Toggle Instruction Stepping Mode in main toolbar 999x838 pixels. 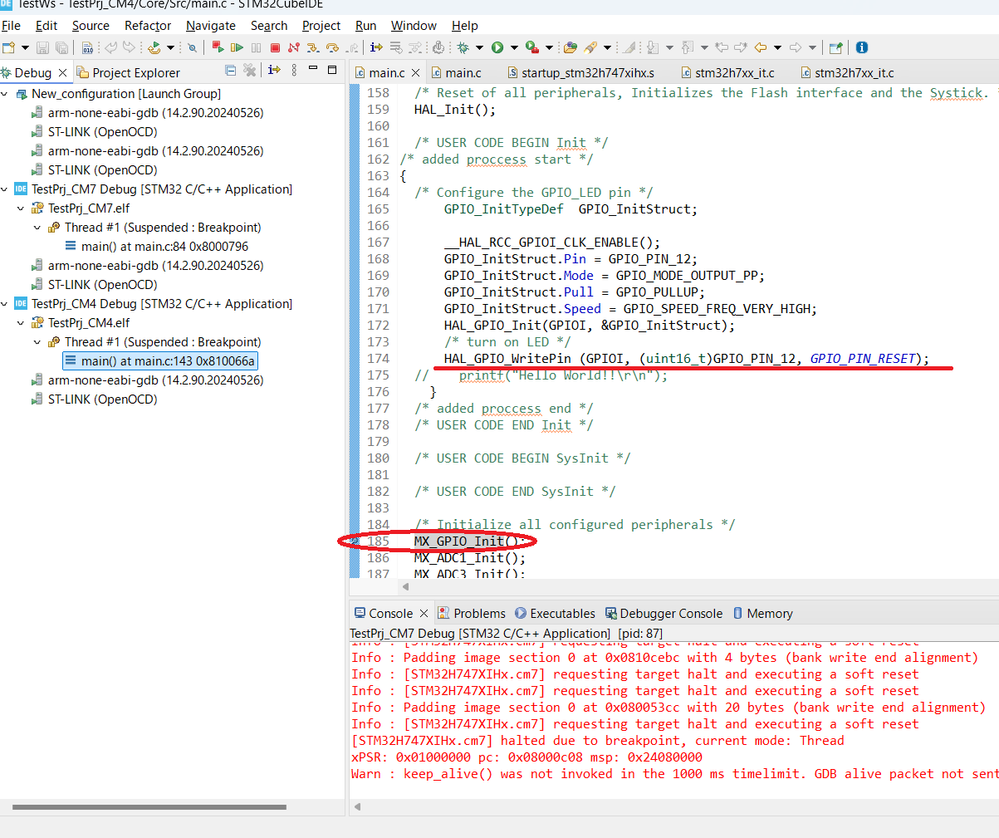point(377,47)
